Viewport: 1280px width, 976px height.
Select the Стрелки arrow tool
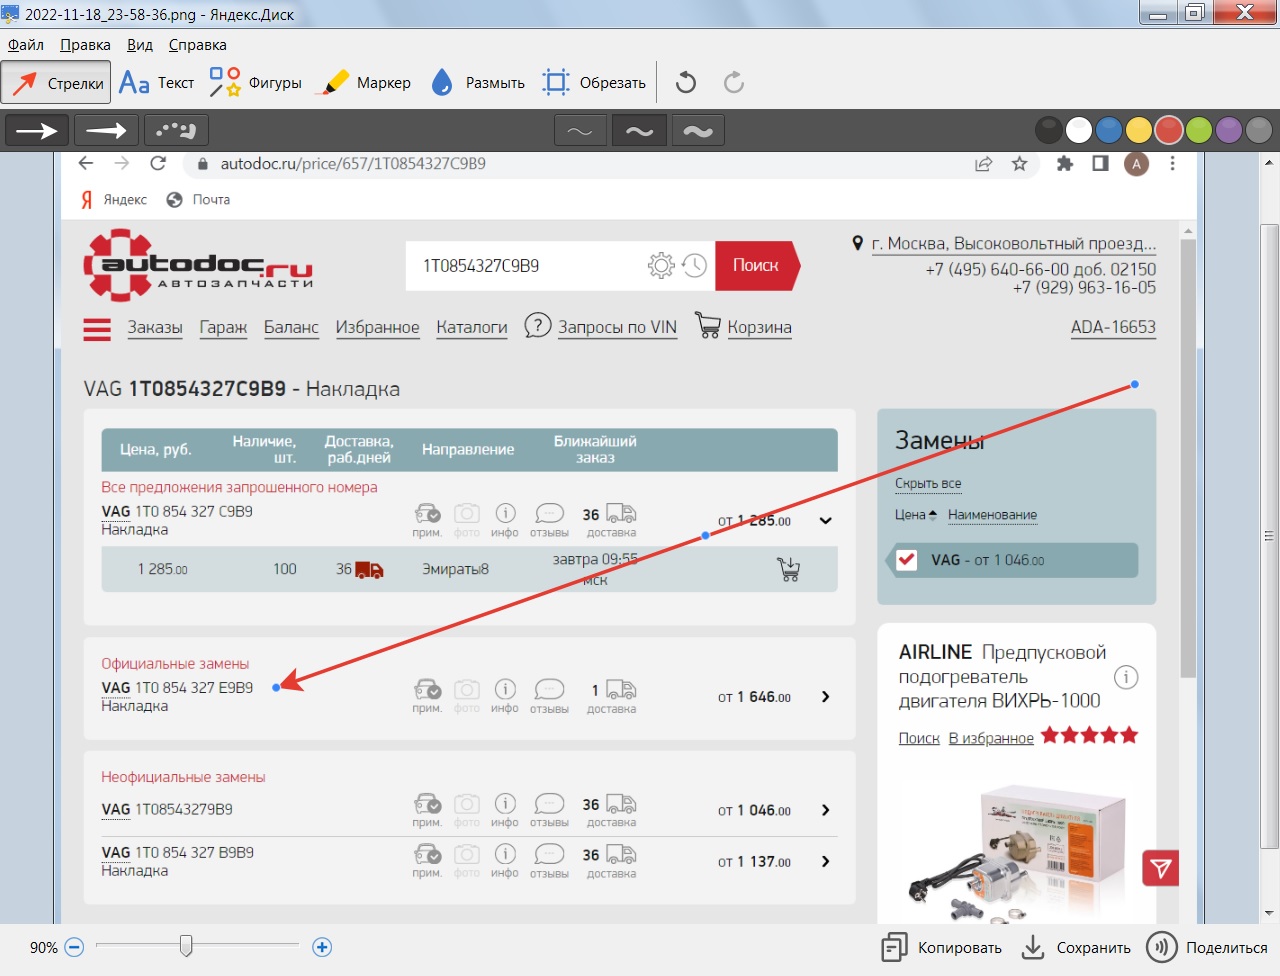pyautogui.click(x=56, y=83)
